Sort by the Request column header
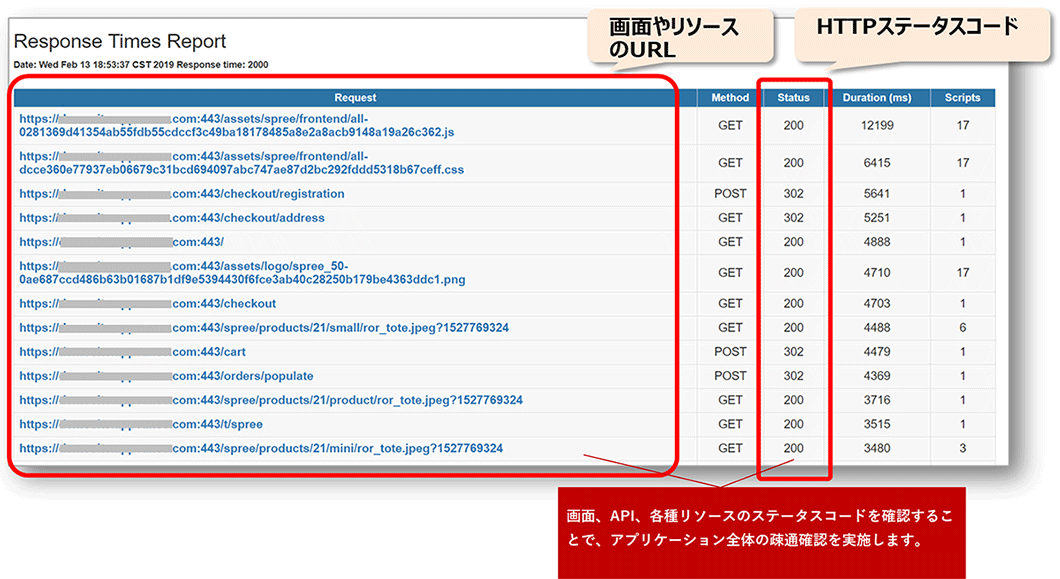Viewport: 1060px width, 579px height. pos(356,98)
